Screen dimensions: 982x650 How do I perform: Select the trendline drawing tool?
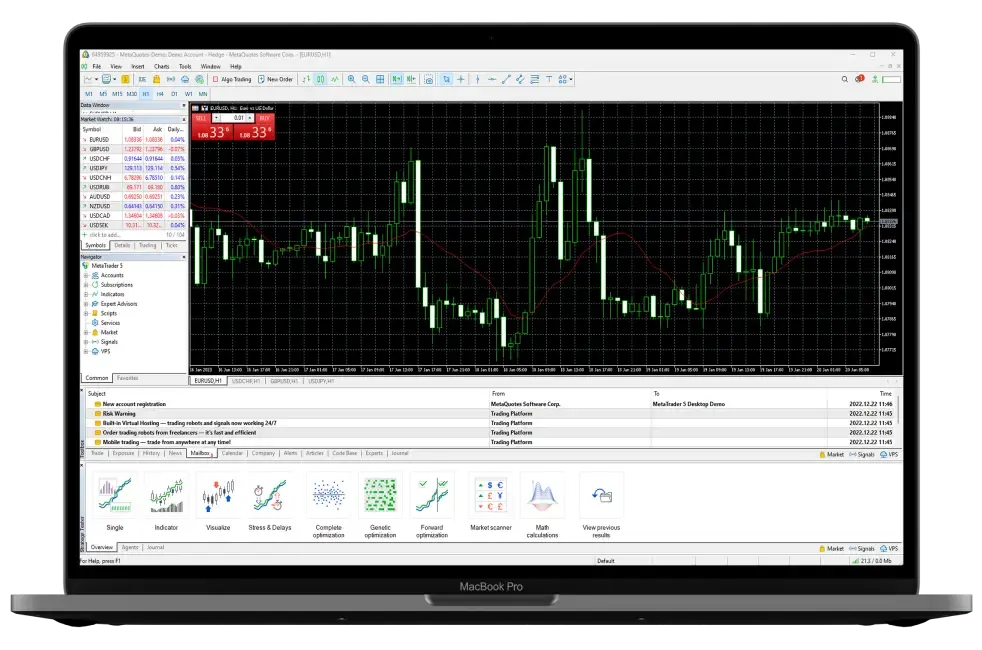pos(506,80)
